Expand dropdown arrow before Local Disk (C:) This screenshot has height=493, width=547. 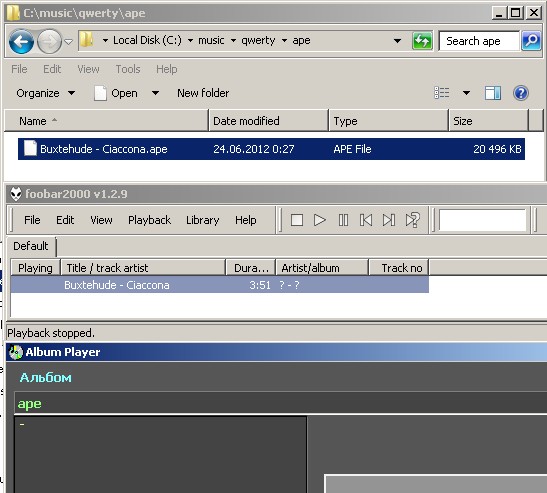pos(105,40)
